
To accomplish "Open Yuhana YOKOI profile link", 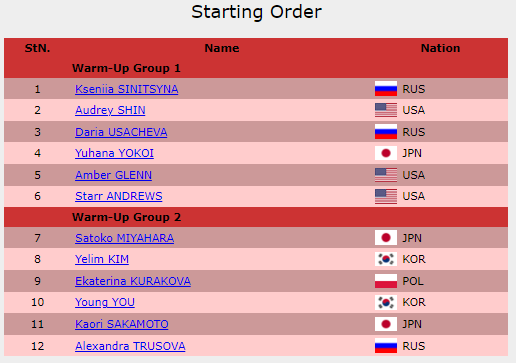I will [114, 153].
